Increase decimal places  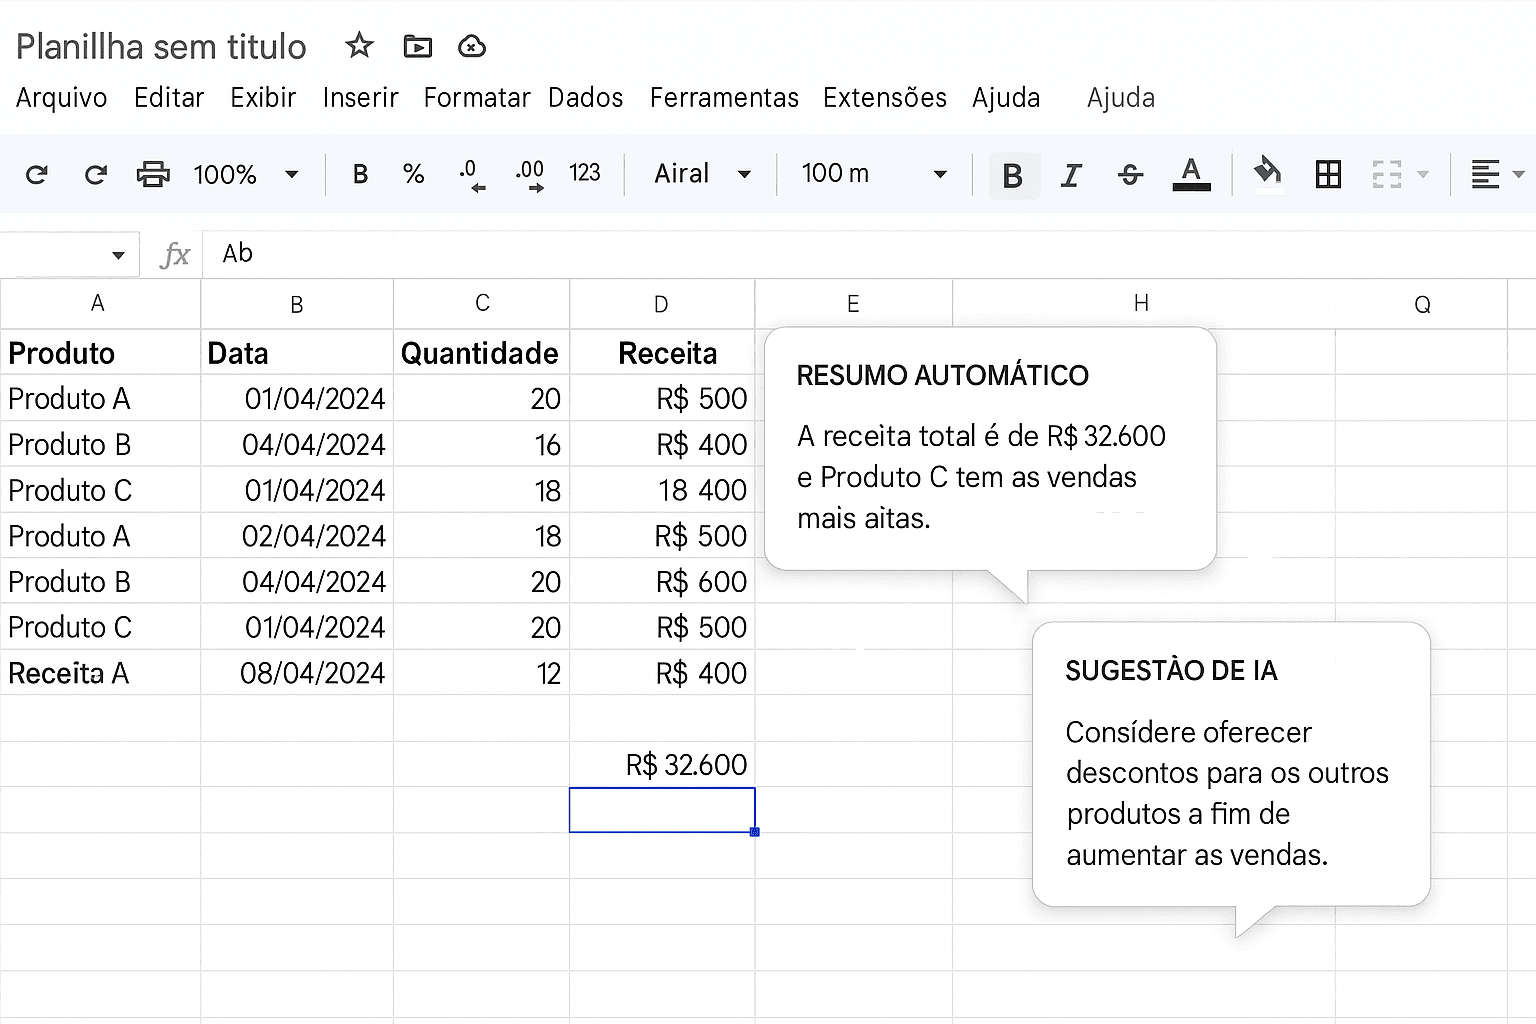528,174
